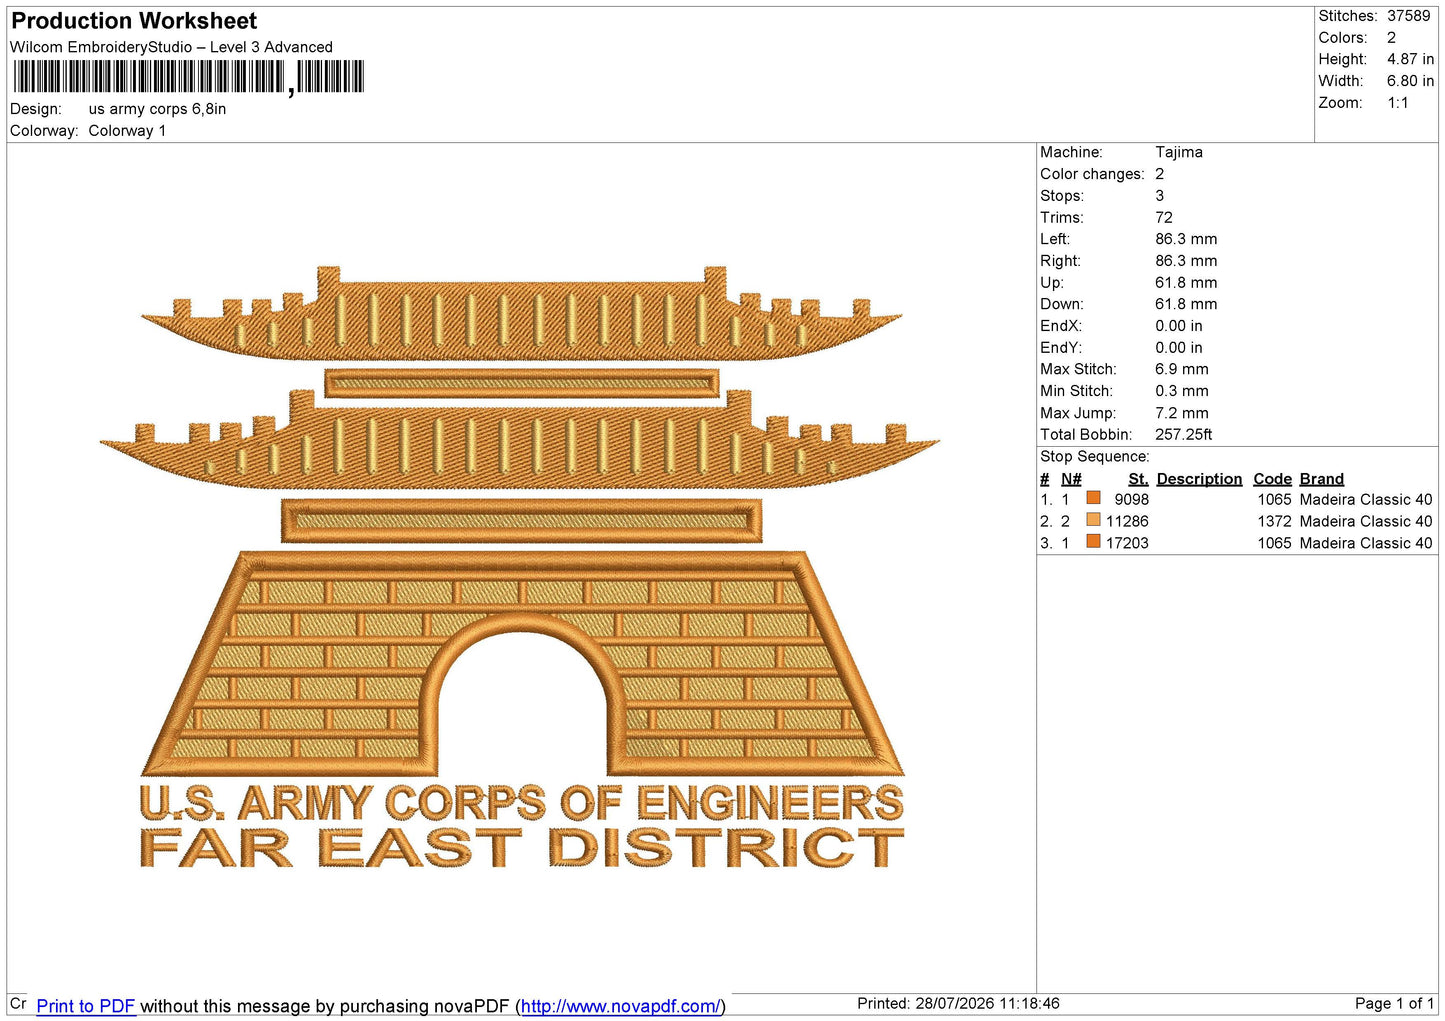Click the design name 'us army corps 6,8in'

pyautogui.click(x=157, y=109)
